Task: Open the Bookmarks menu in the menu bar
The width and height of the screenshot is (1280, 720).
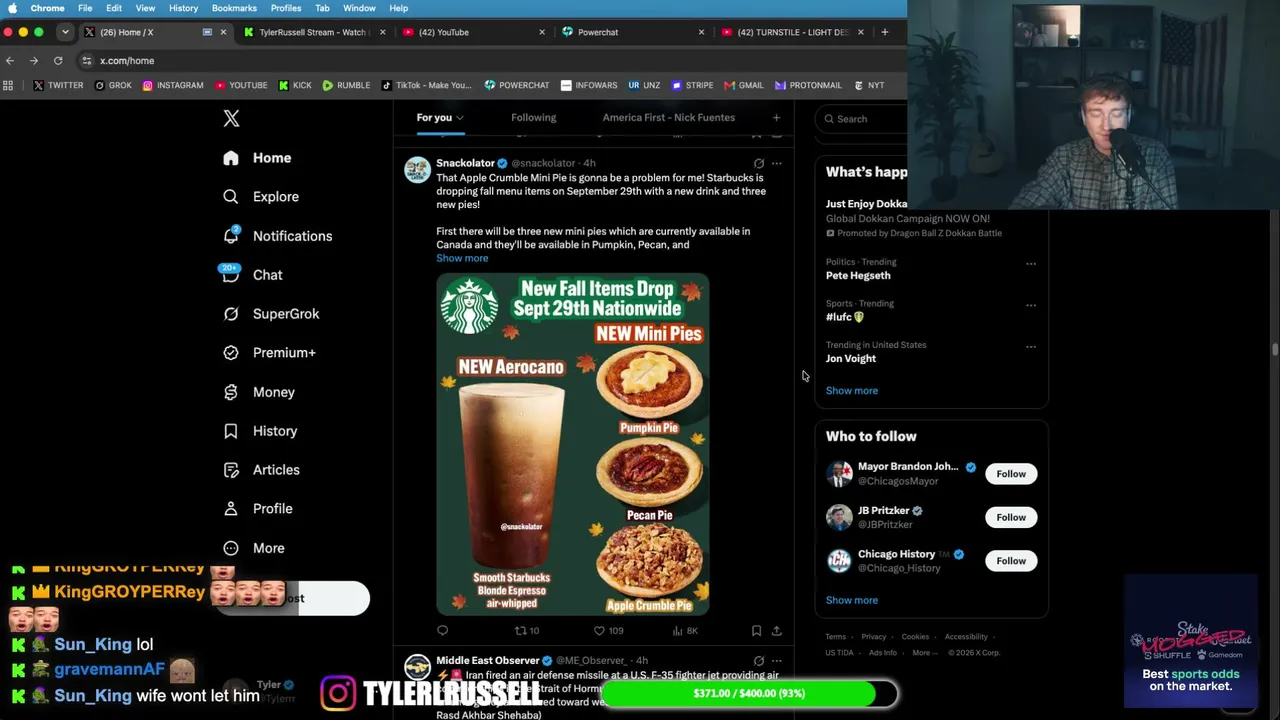Action: click(x=234, y=8)
